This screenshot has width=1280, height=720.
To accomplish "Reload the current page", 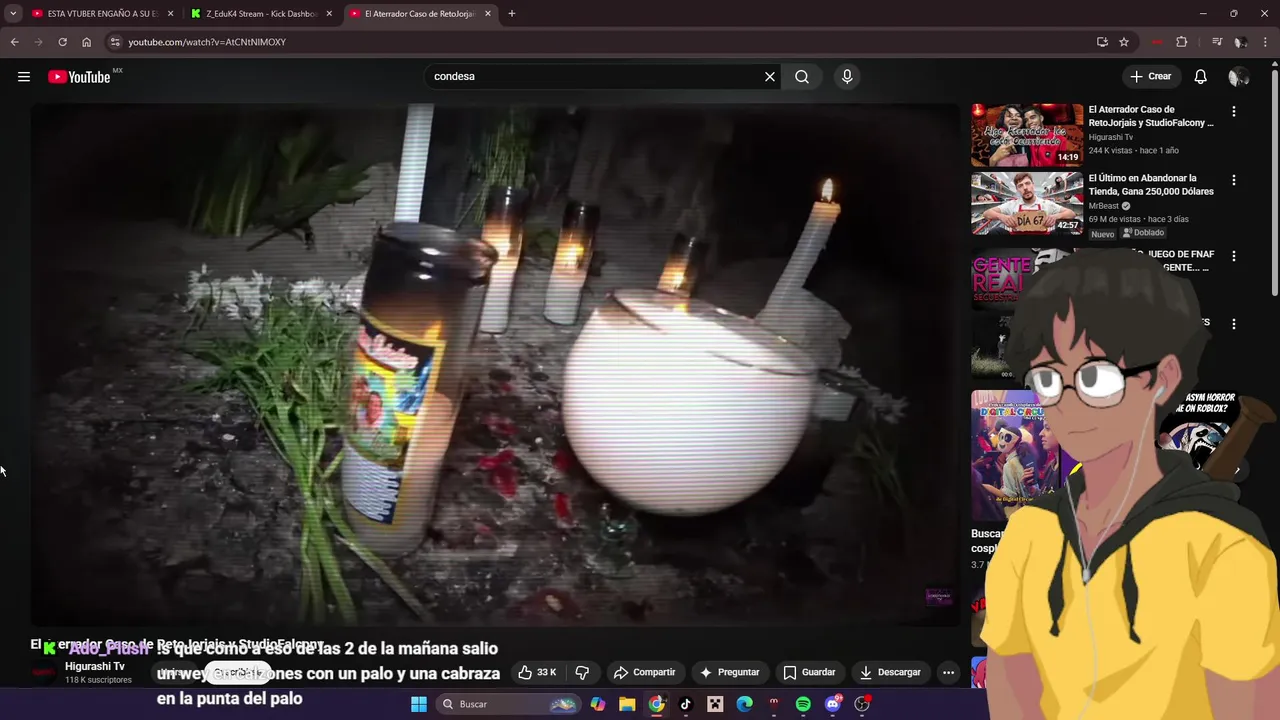I will (62, 42).
